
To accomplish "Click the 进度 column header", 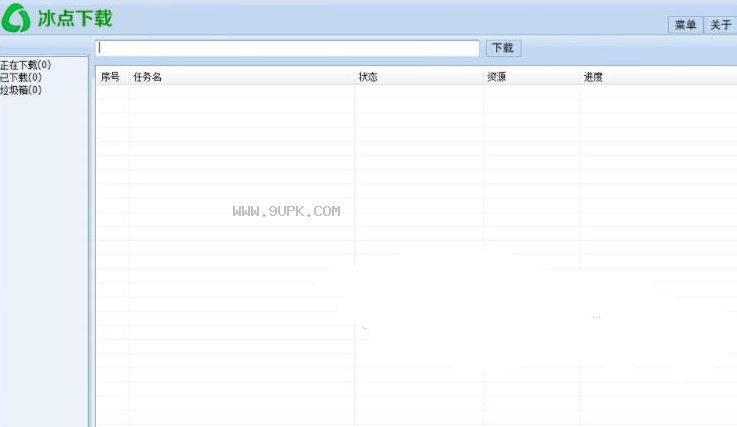I will pos(659,77).
